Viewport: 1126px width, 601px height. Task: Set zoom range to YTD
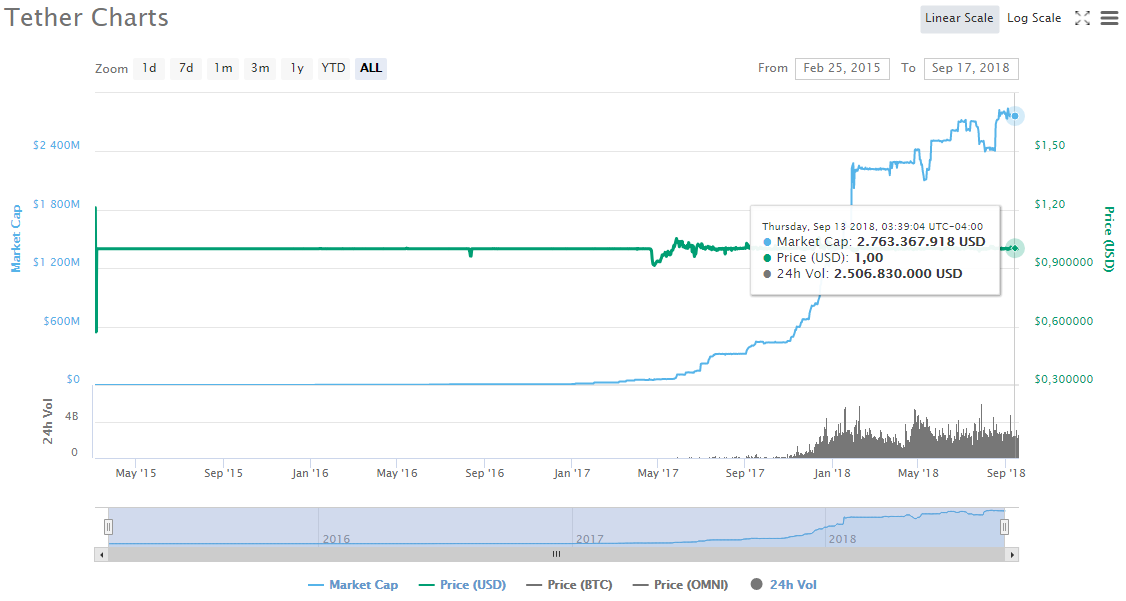333,68
